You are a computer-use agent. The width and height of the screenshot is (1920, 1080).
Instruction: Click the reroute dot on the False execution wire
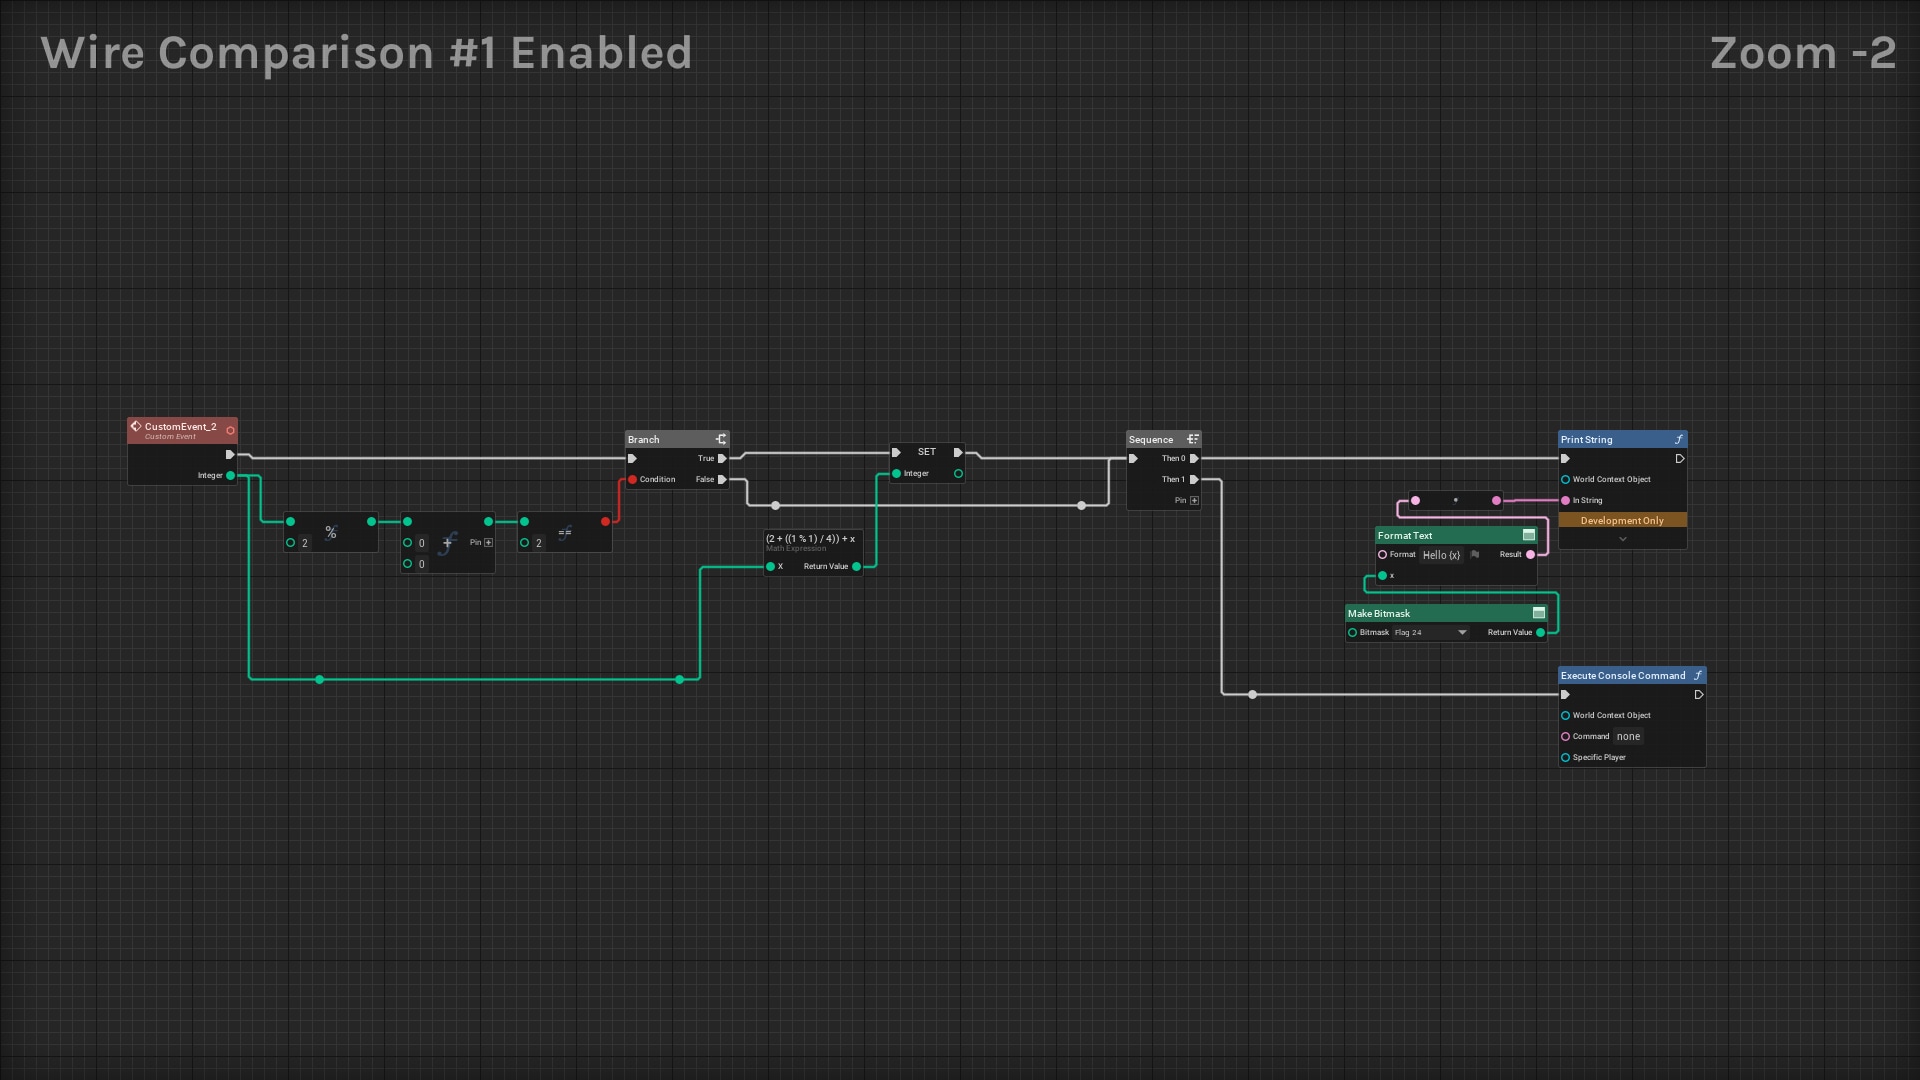click(x=776, y=507)
